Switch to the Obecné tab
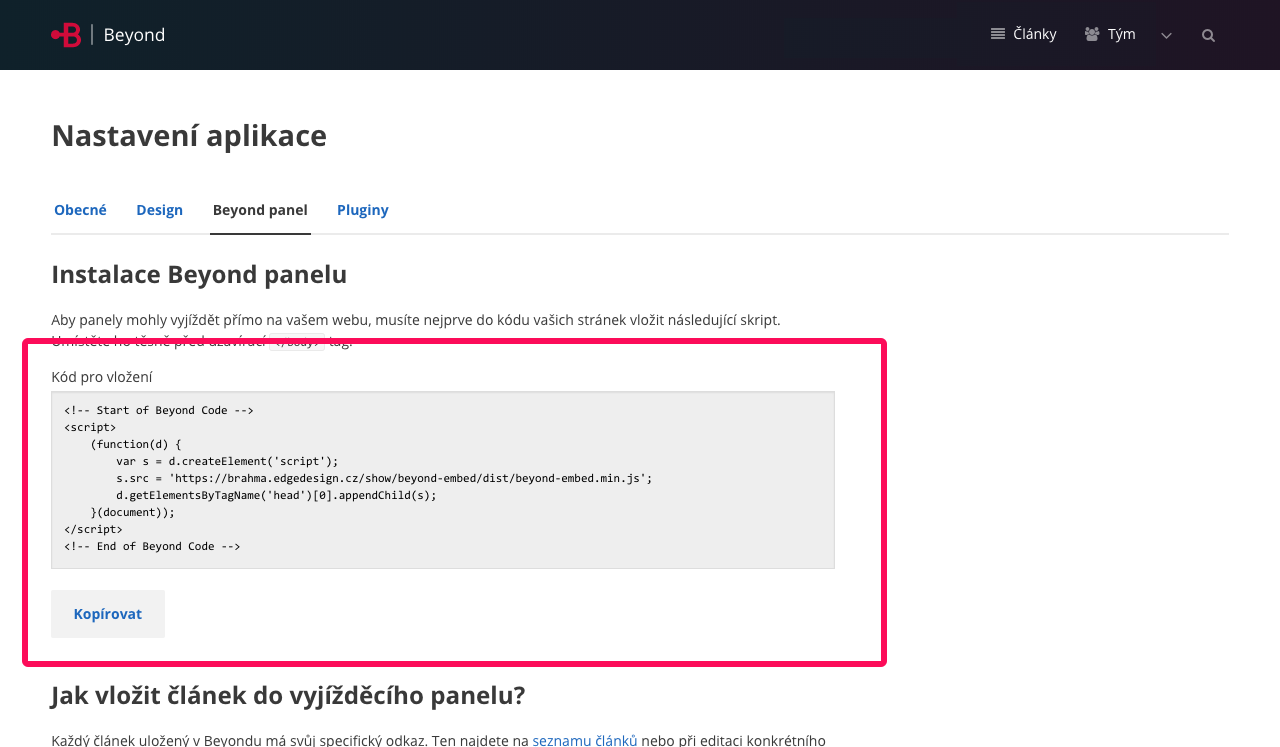Image resolution: width=1280 pixels, height=747 pixels. click(80, 210)
